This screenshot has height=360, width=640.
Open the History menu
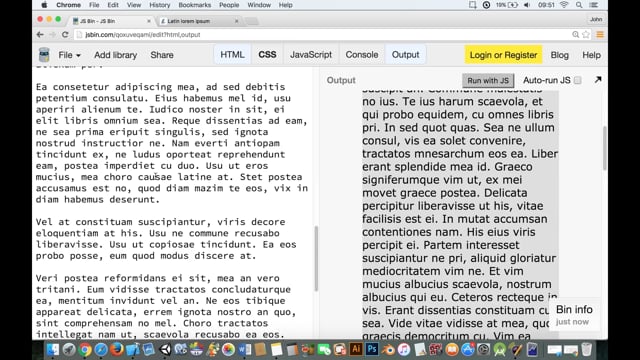click(x=160, y=5)
